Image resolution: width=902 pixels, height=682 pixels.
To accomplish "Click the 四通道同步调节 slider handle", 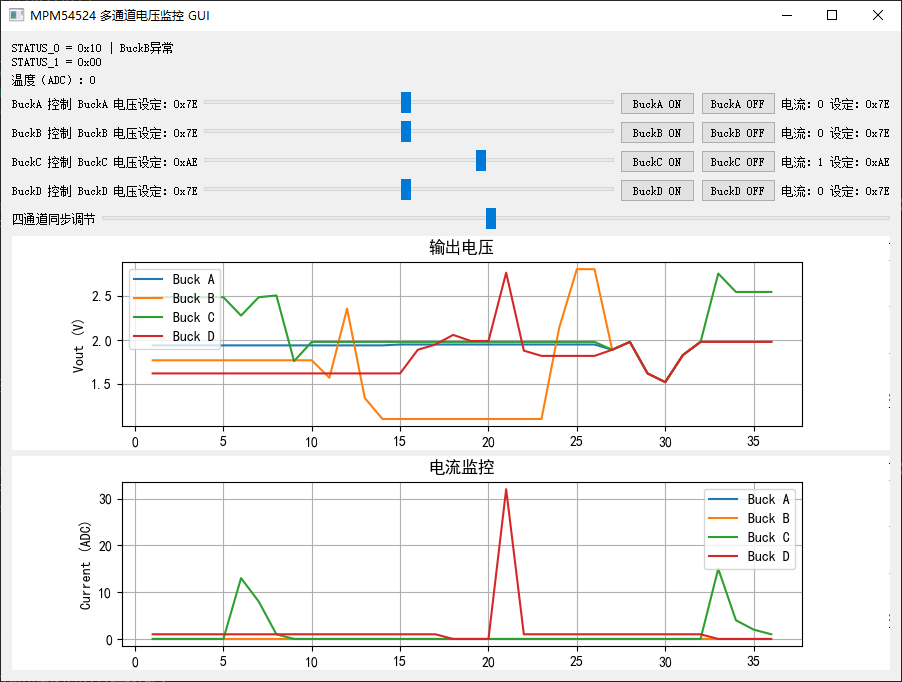I will (490, 218).
